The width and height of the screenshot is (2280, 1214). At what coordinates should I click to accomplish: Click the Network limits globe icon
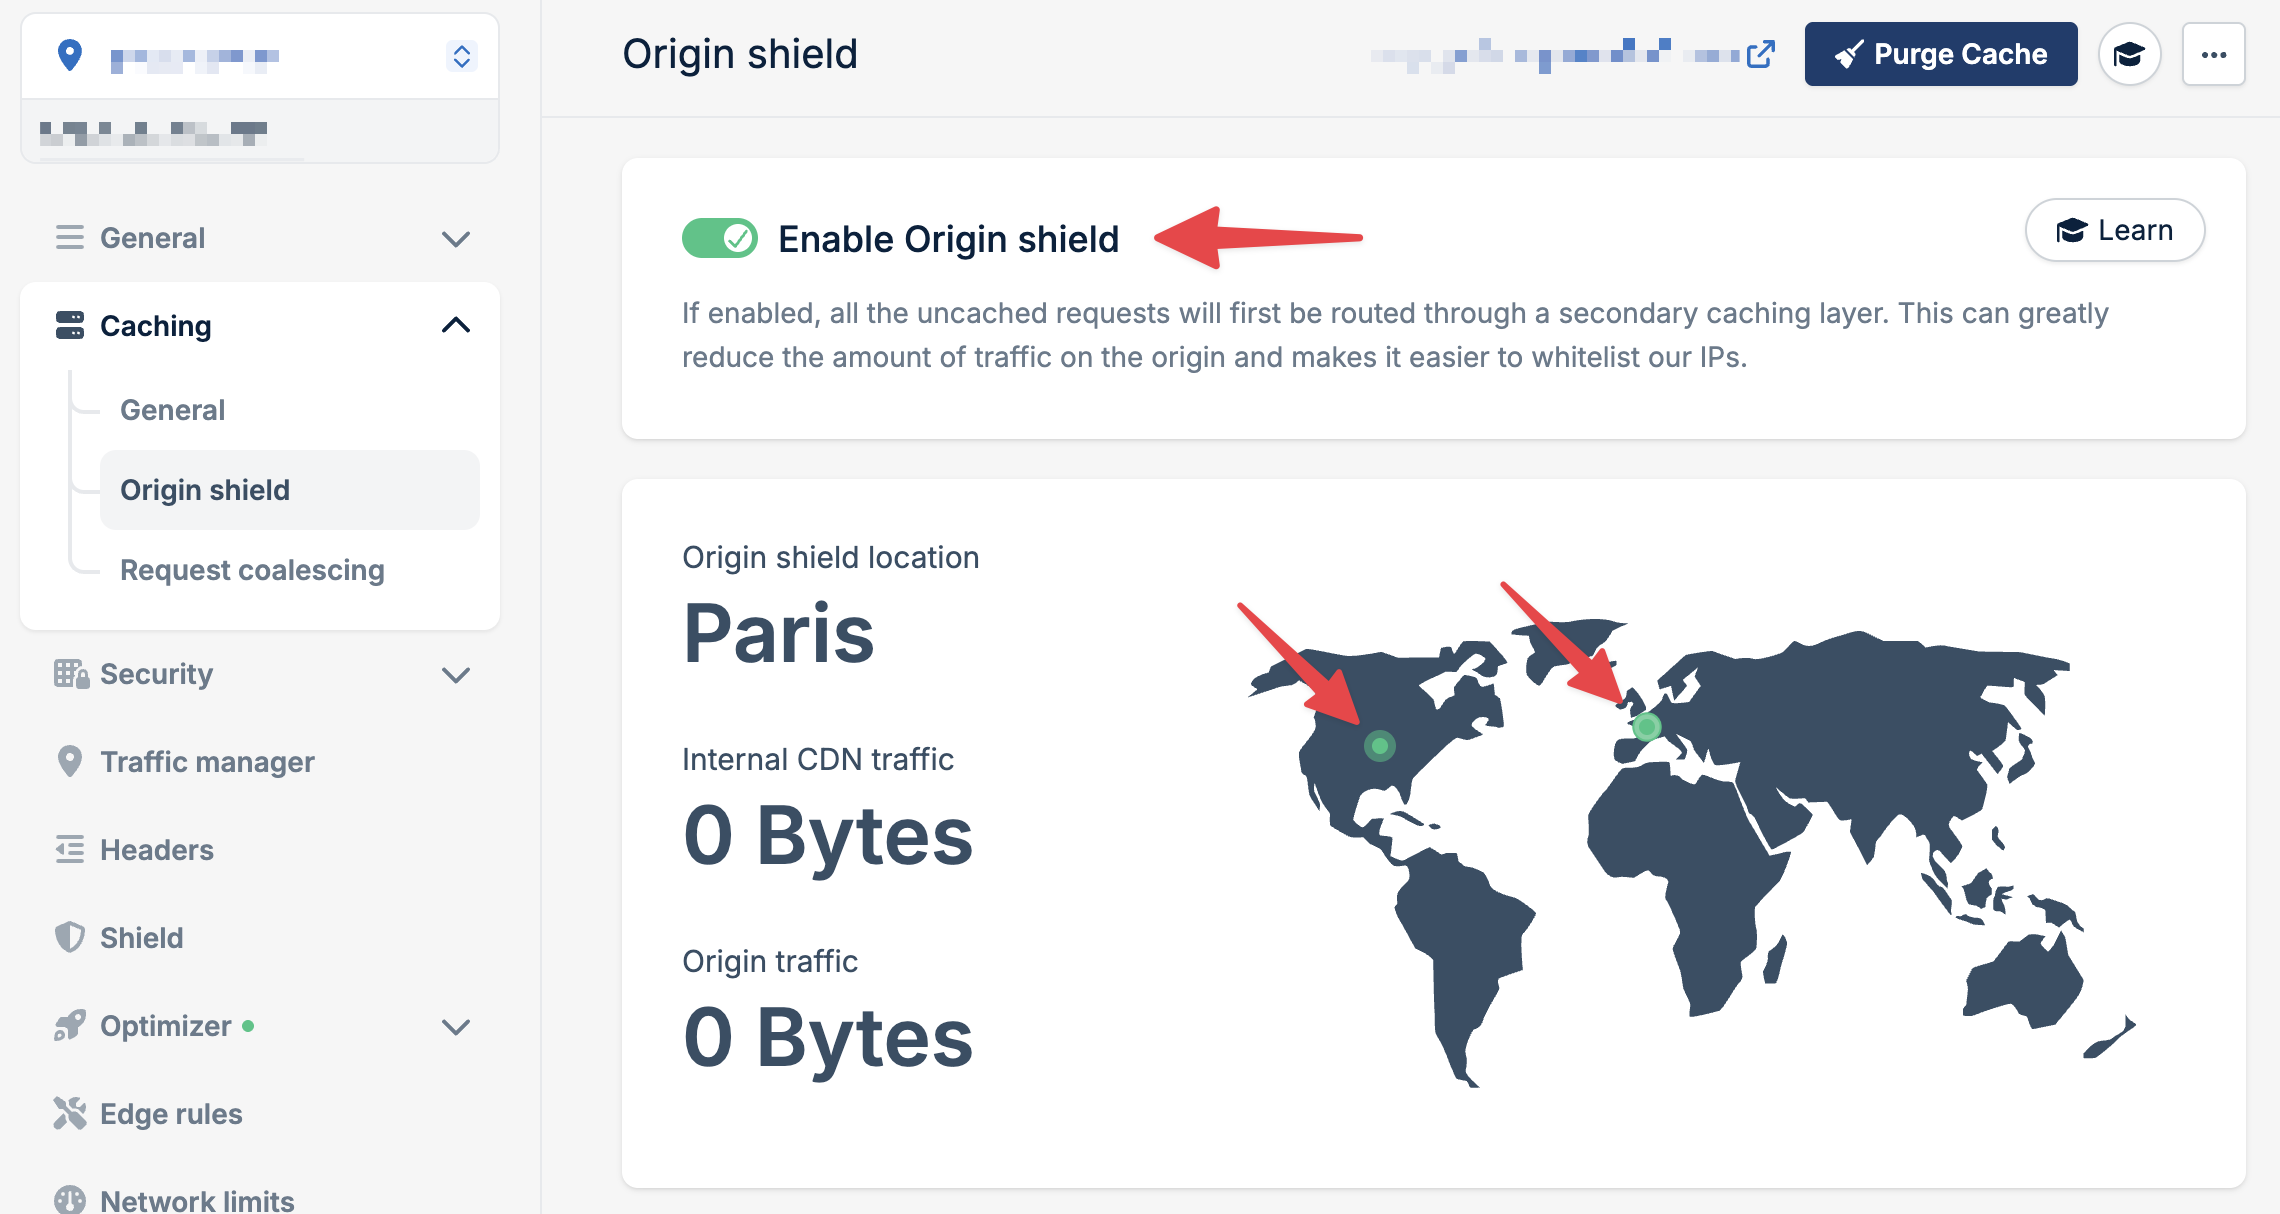point(68,1199)
